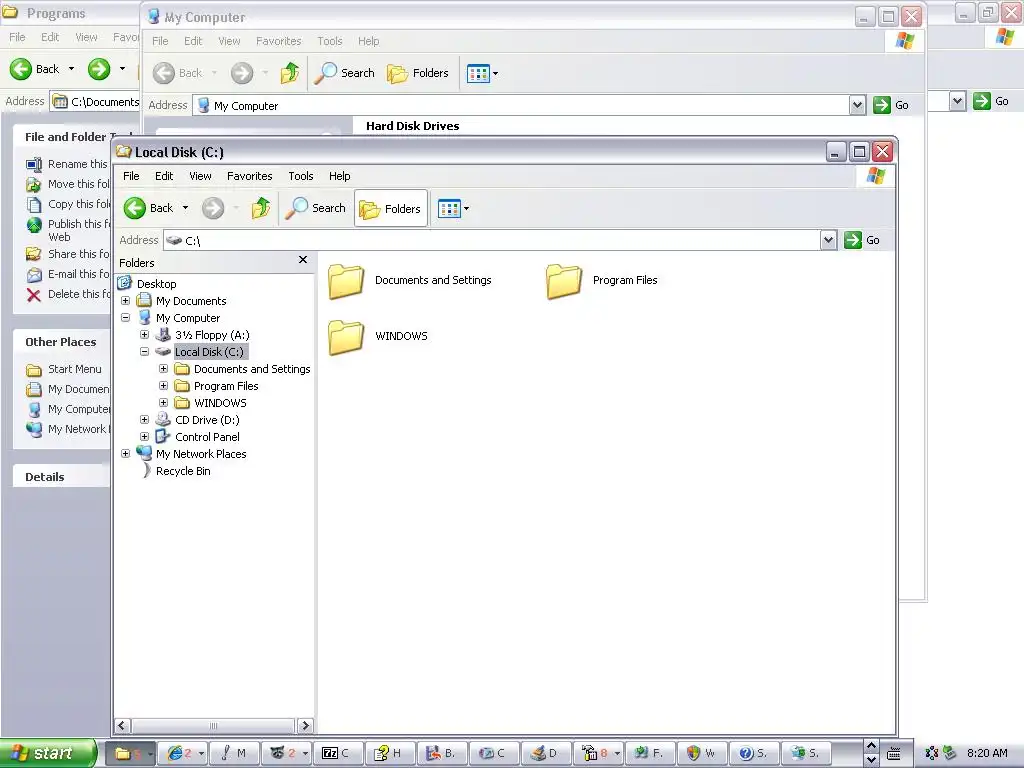Image resolution: width=1024 pixels, height=768 pixels.
Task: Open the Views icon in Local Disk toolbar
Action: [x=449, y=209]
